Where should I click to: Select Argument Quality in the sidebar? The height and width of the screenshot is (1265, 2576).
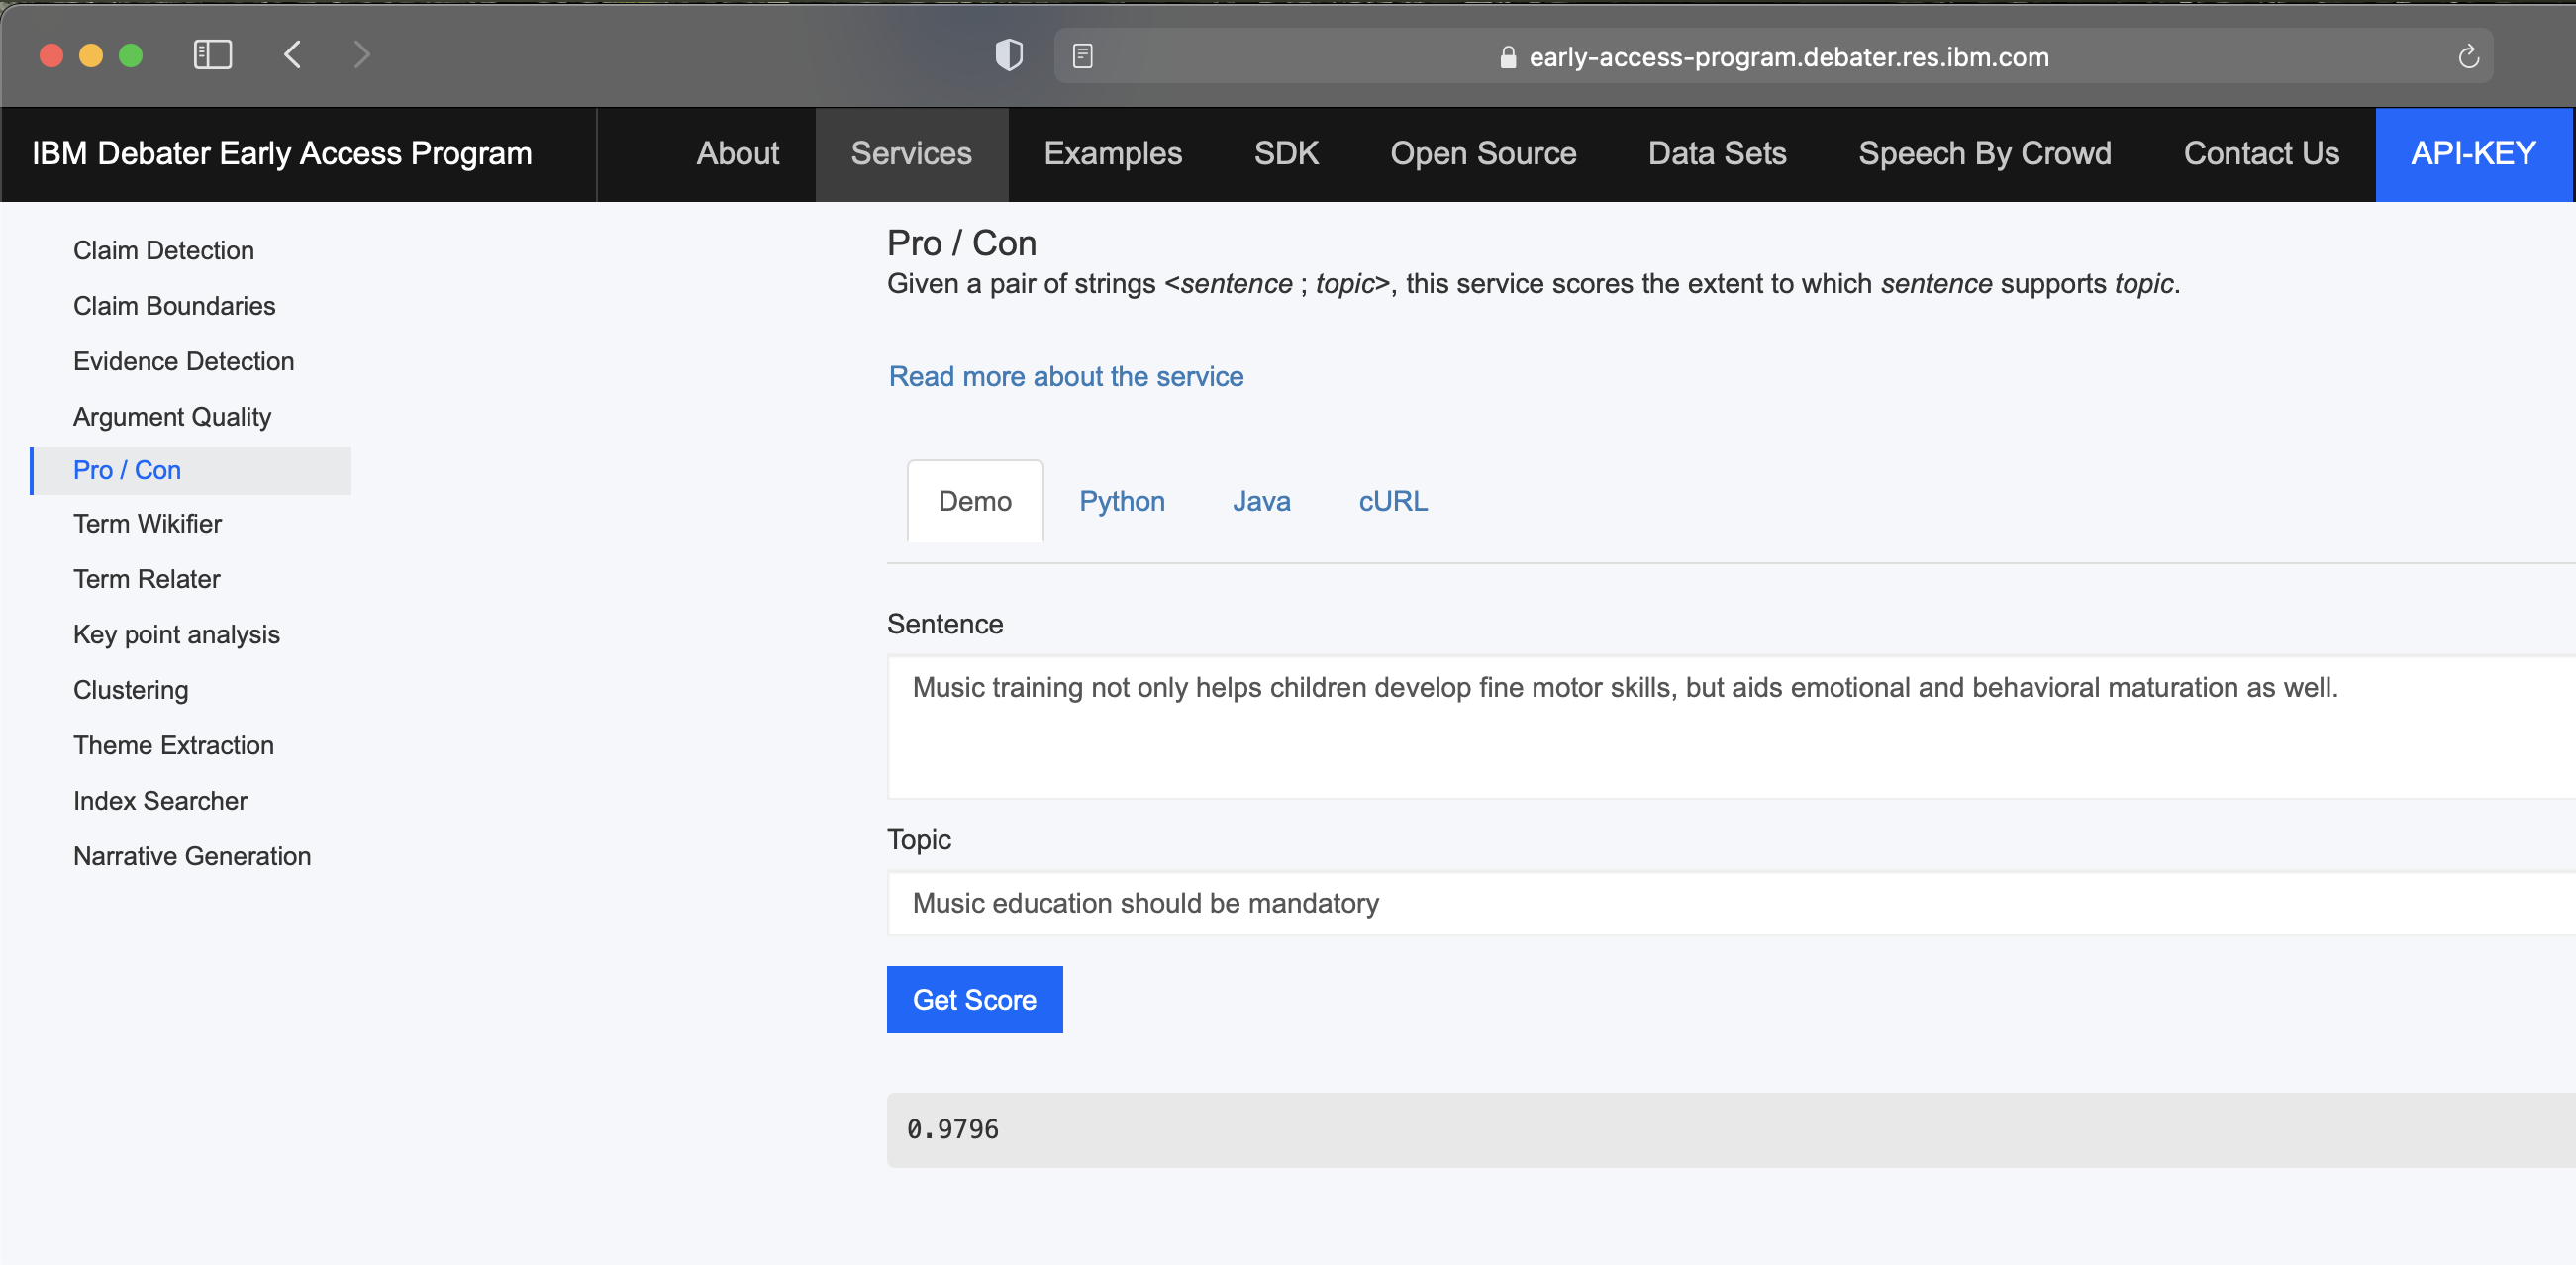click(172, 417)
